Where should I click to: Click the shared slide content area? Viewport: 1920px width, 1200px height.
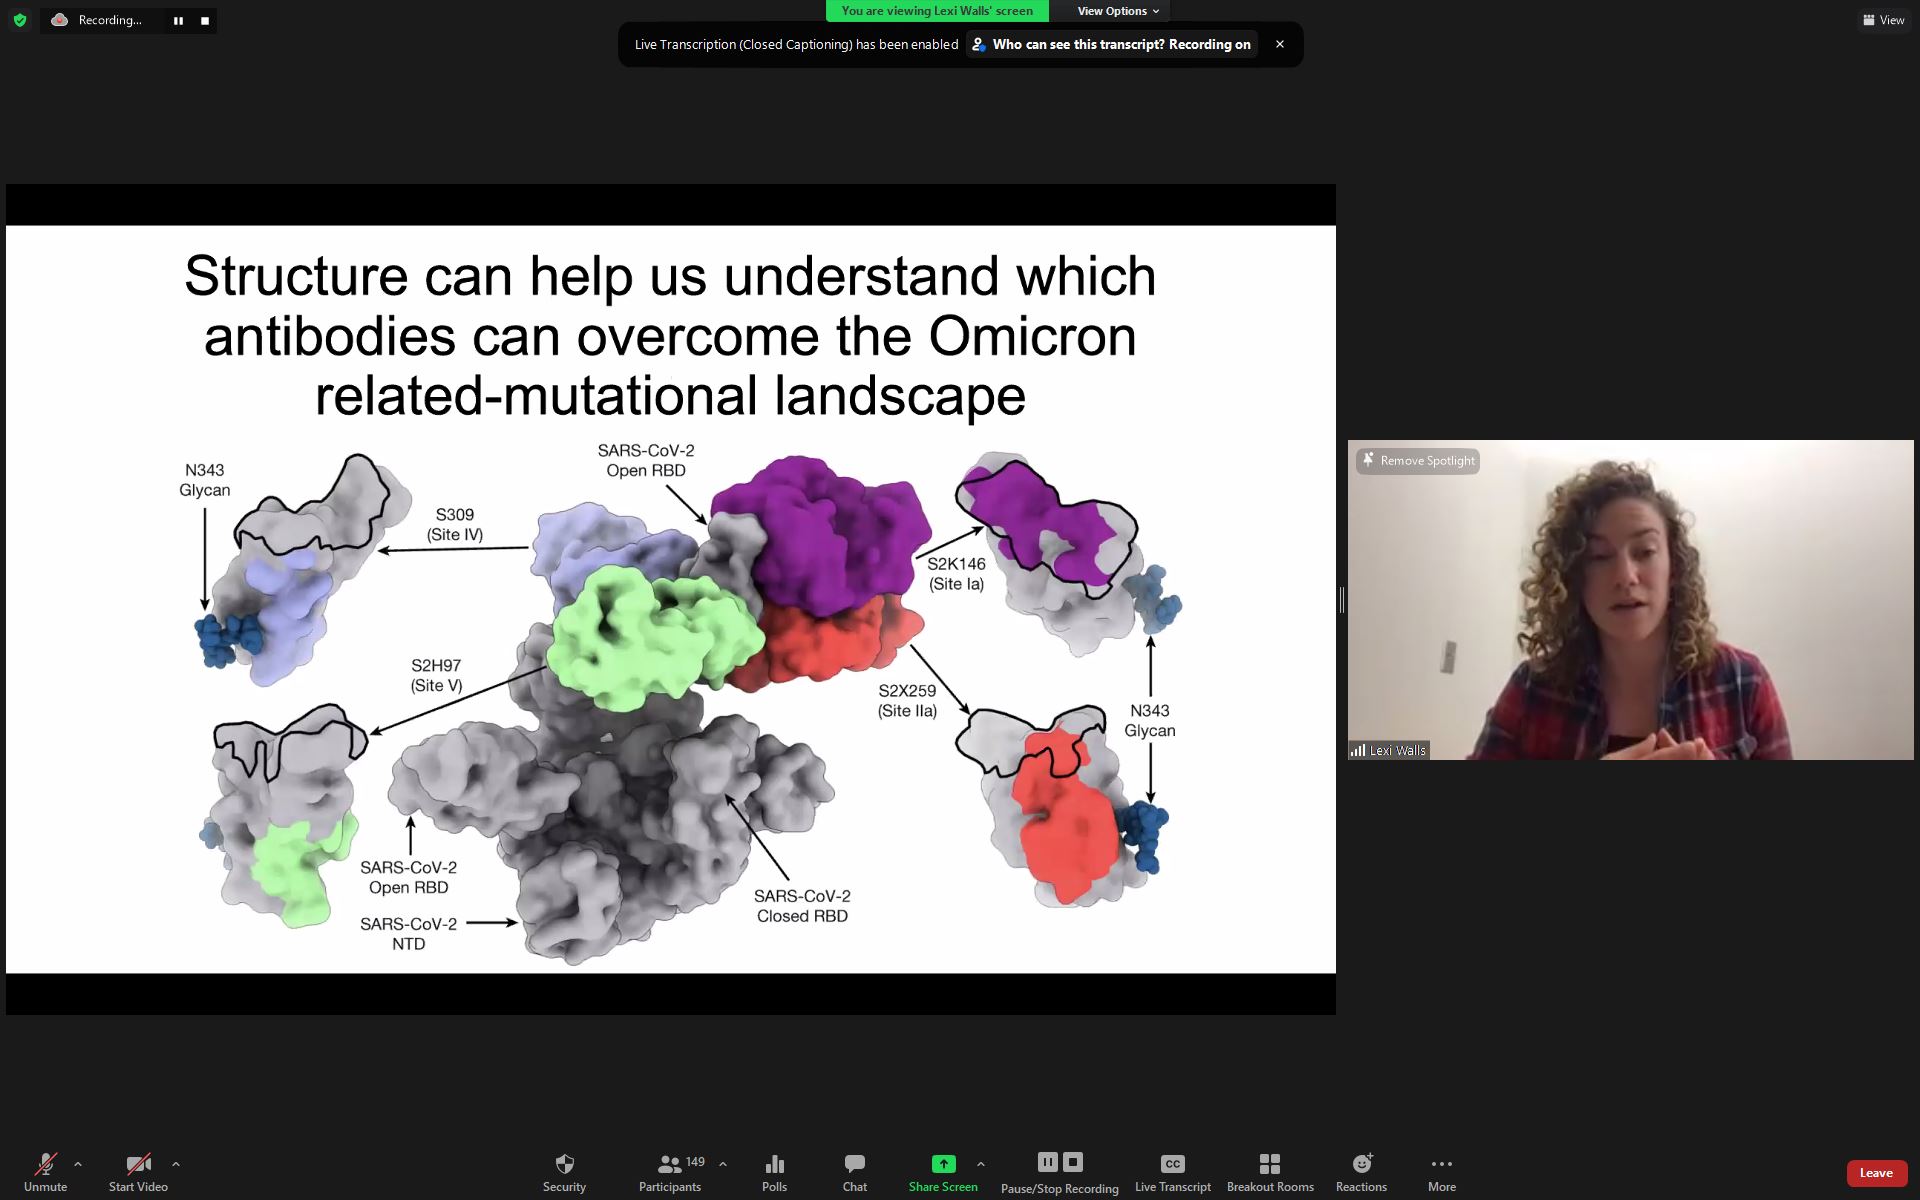pos(670,599)
